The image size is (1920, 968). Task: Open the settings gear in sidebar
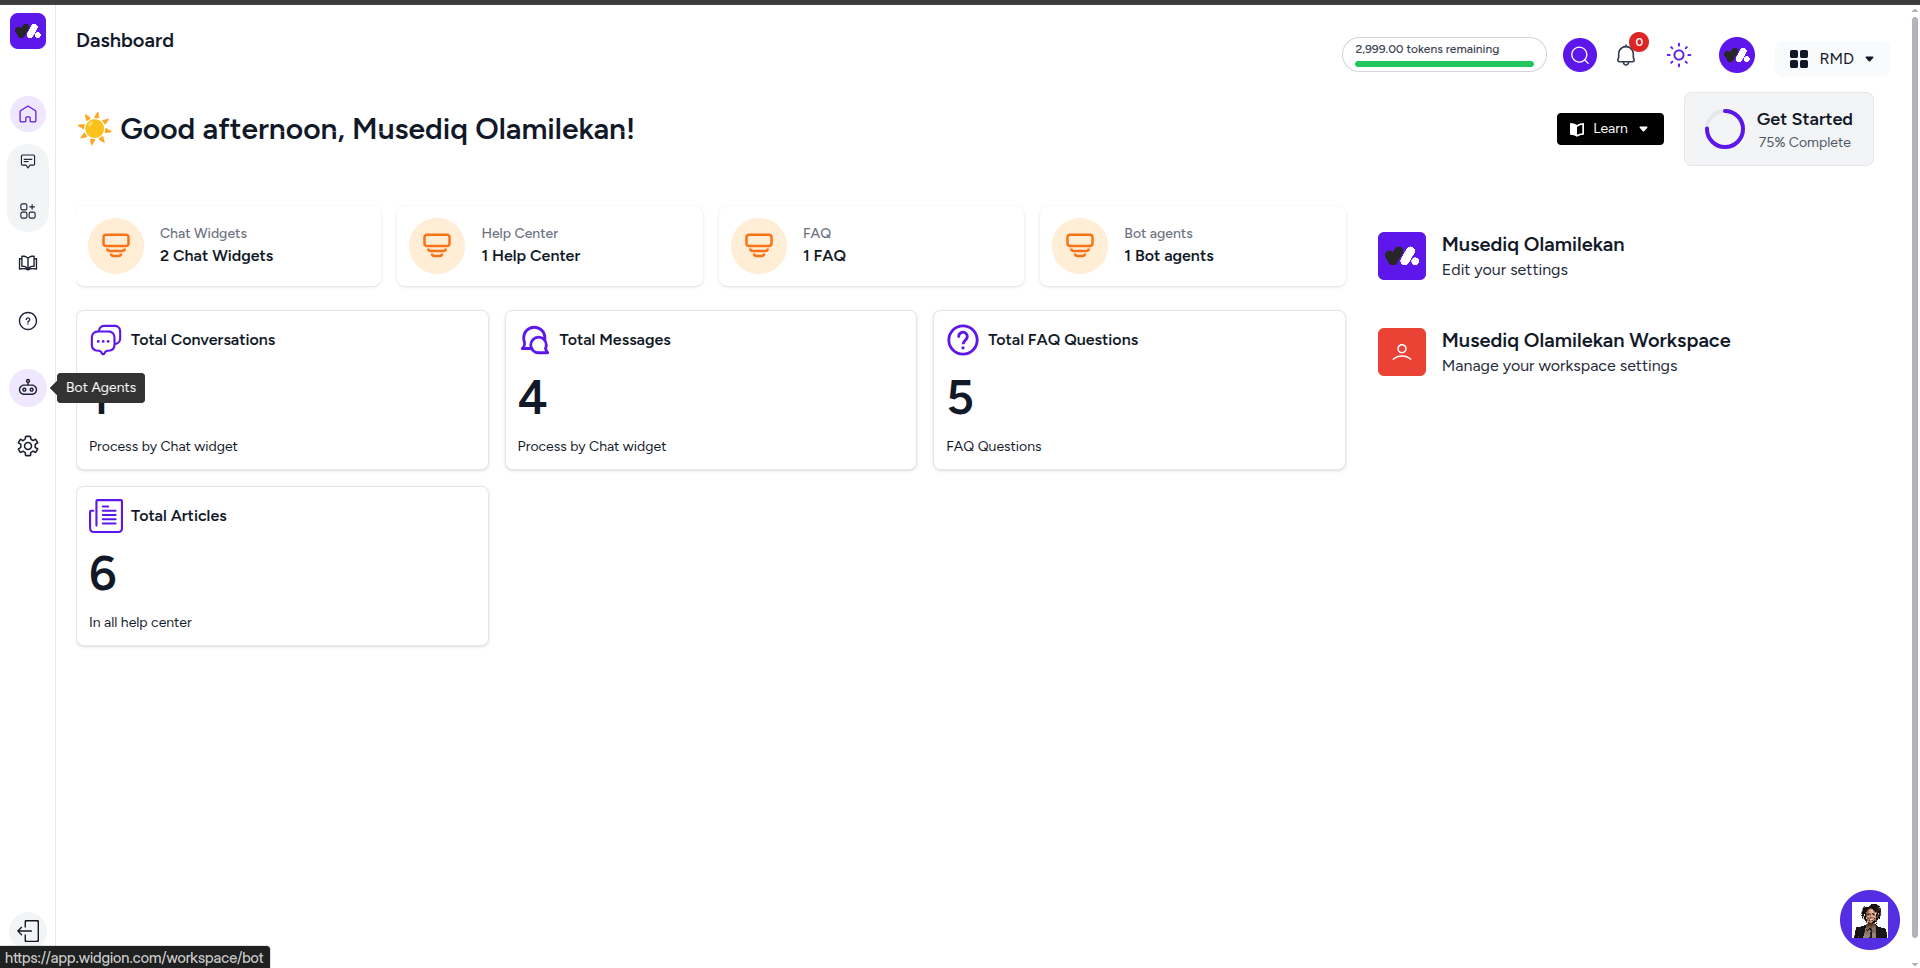coord(28,446)
